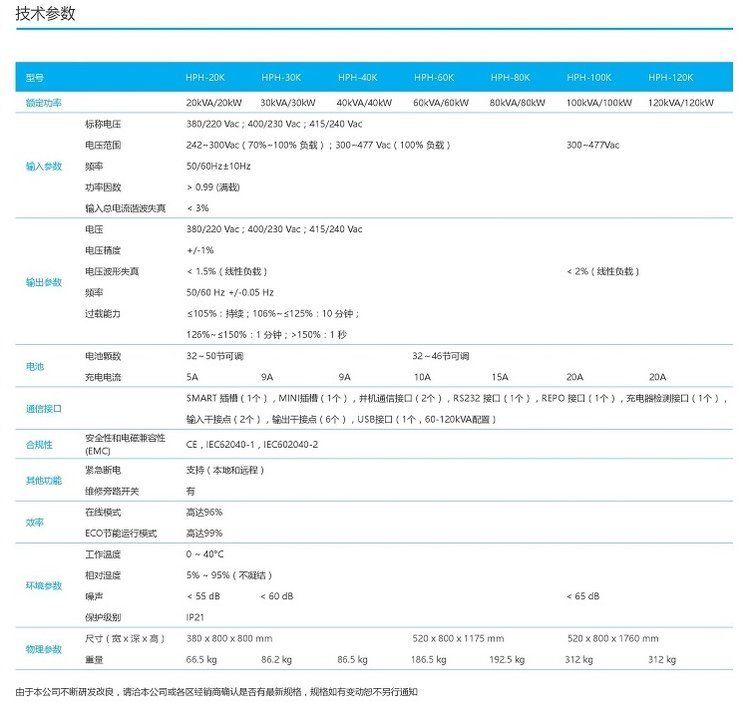This screenshot has width=750, height=718.
Task: Click the 520 x 800 x 1760 mm value
Action: click(x=613, y=638)
